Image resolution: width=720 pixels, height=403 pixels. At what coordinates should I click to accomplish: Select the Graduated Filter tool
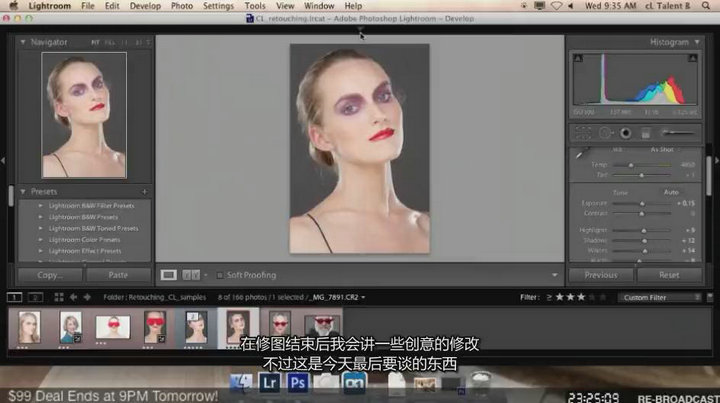click(x=645, y=132)
